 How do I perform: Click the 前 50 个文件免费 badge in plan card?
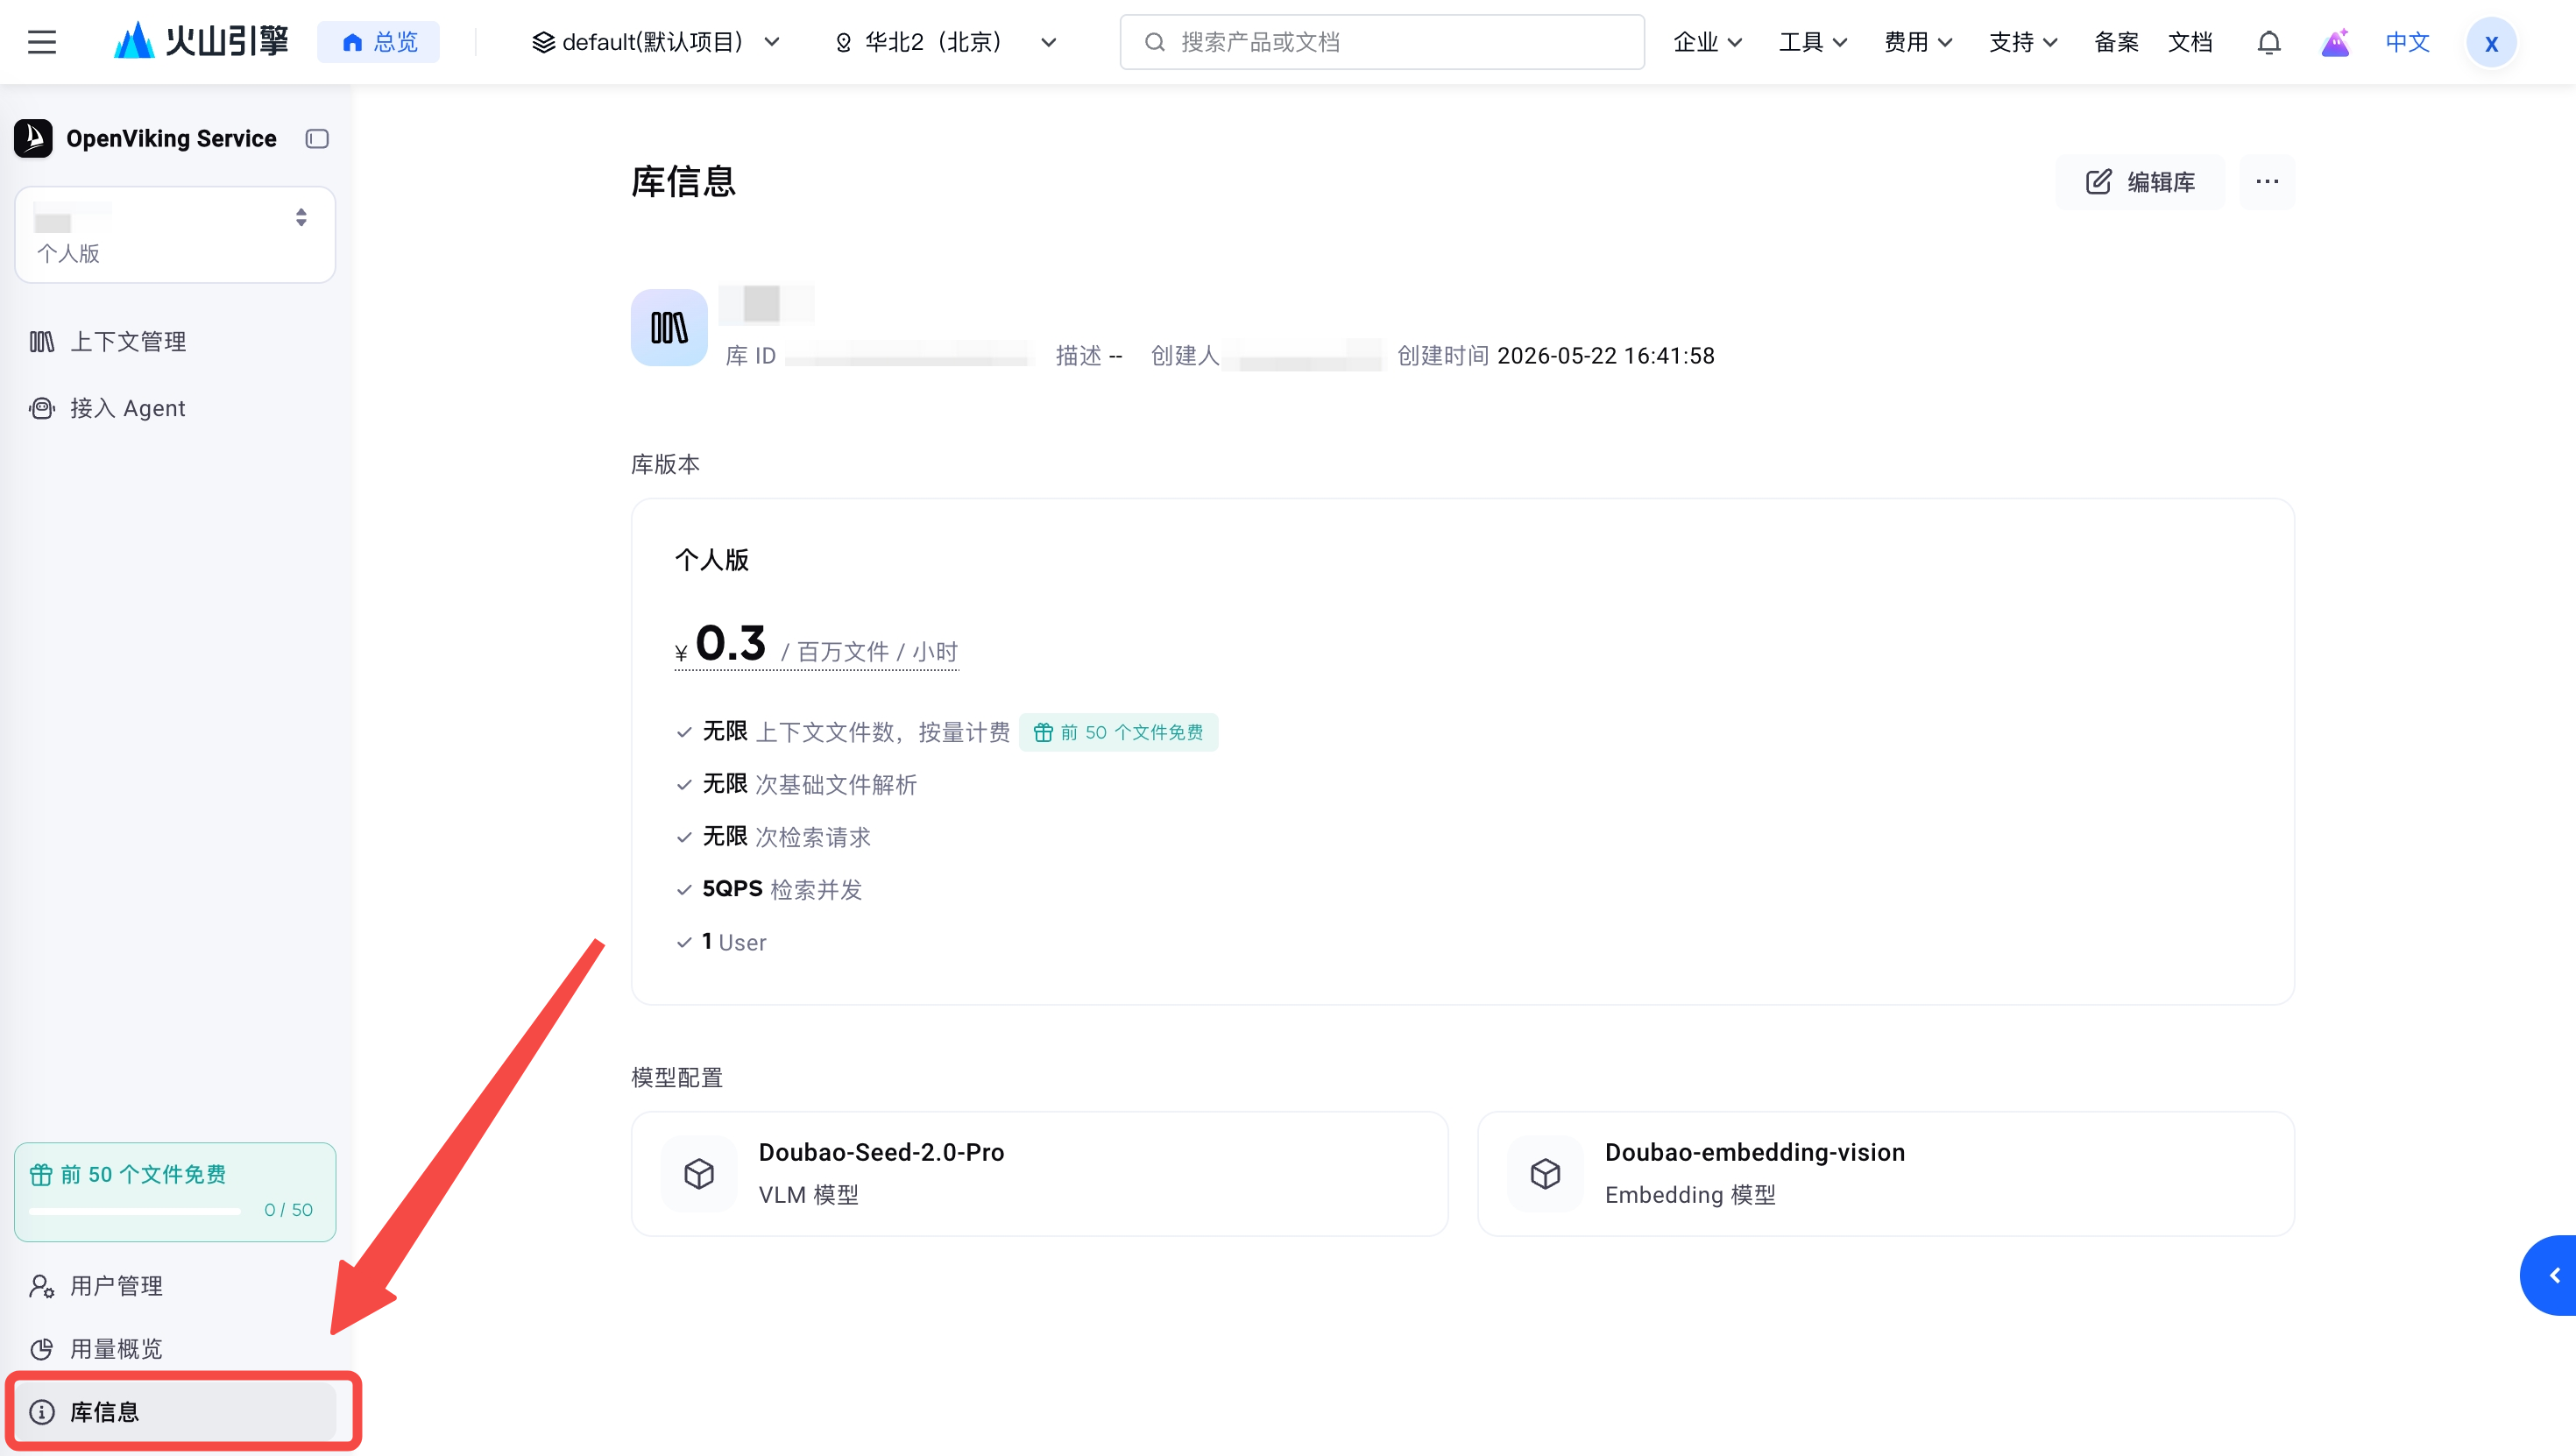(1118, 732)
